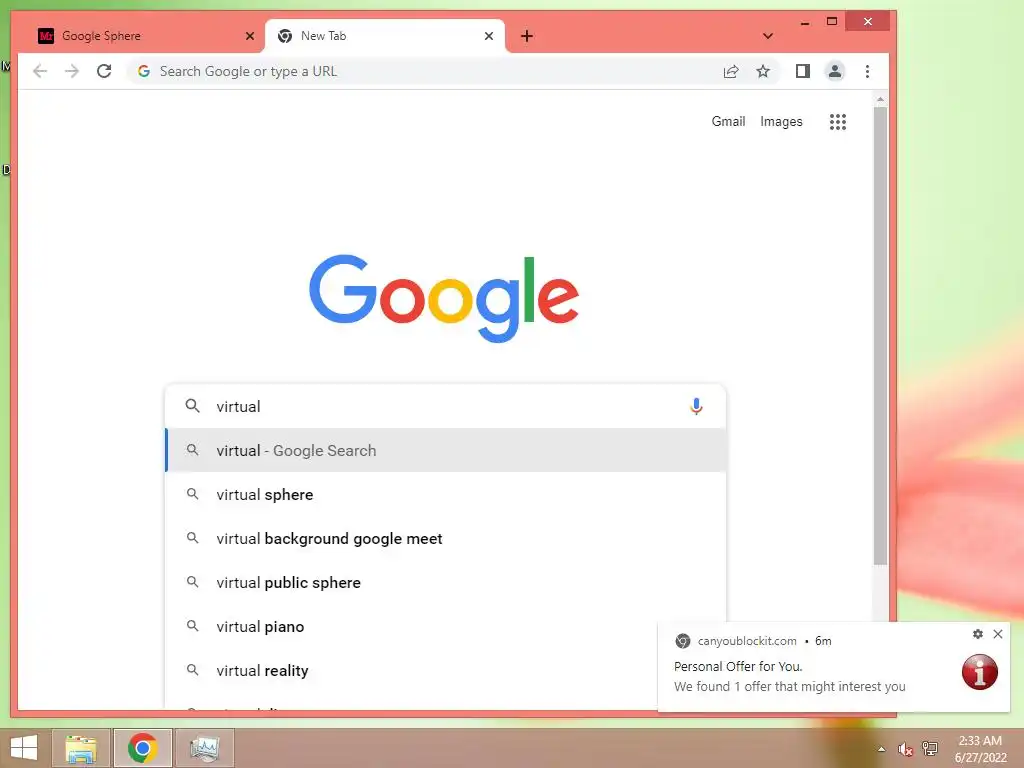This screenshot has height=768, width=1024.
Task: Start voice search with microphone icon
Action: pyautogui.click(x=696, y=406)
